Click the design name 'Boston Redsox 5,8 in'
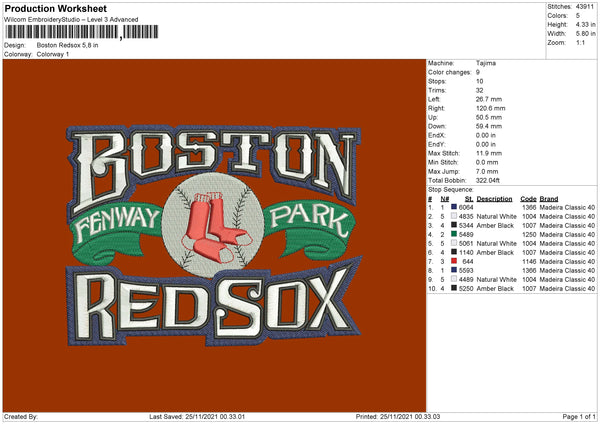 pyautogui.click(x=67, y=45)
